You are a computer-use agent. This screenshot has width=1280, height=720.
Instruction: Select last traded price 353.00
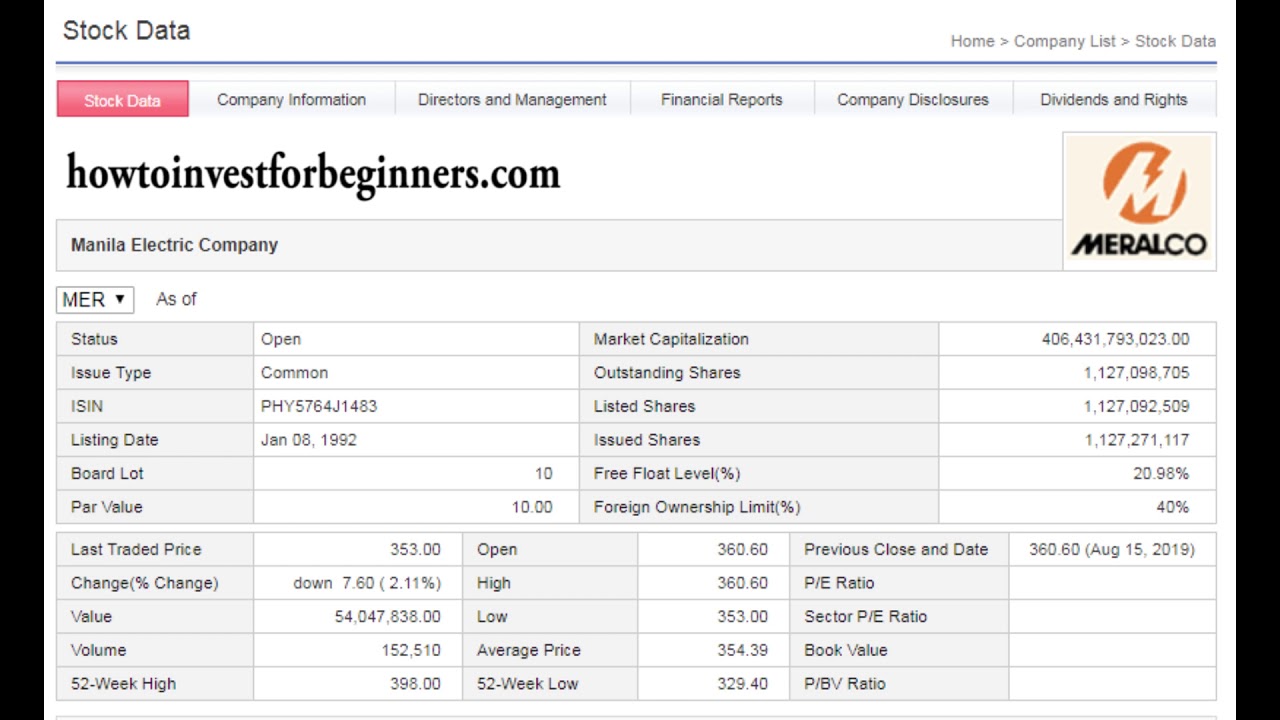tap(415, 549)
